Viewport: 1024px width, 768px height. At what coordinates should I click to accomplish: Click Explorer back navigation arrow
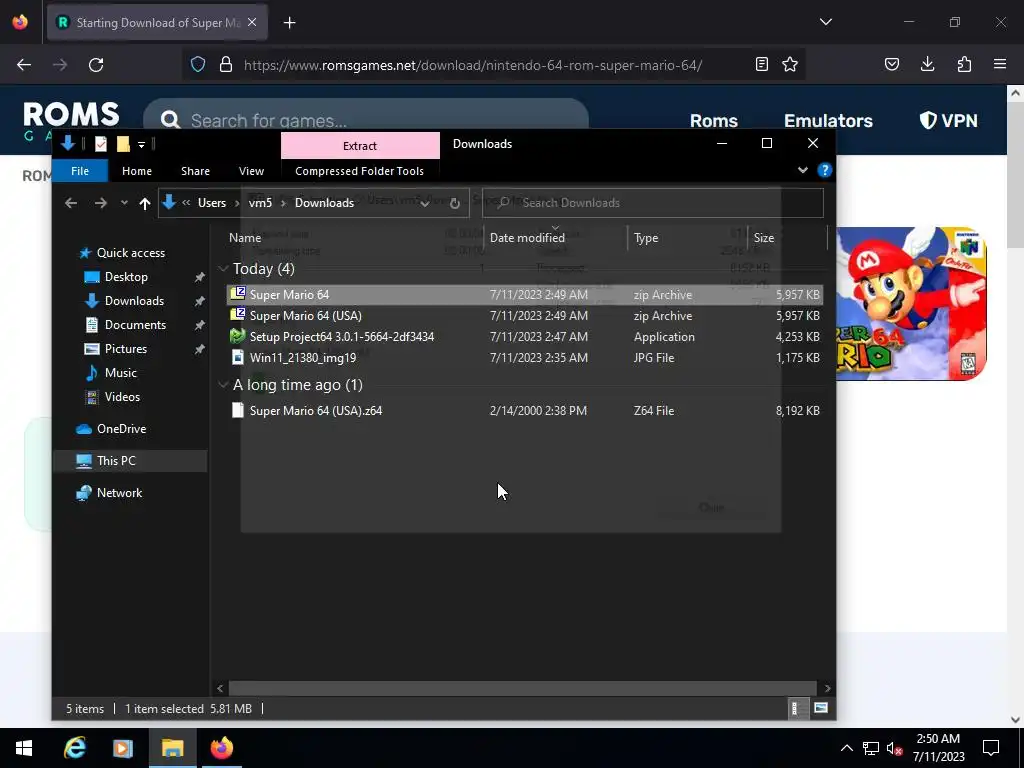[x=71, y=203]
